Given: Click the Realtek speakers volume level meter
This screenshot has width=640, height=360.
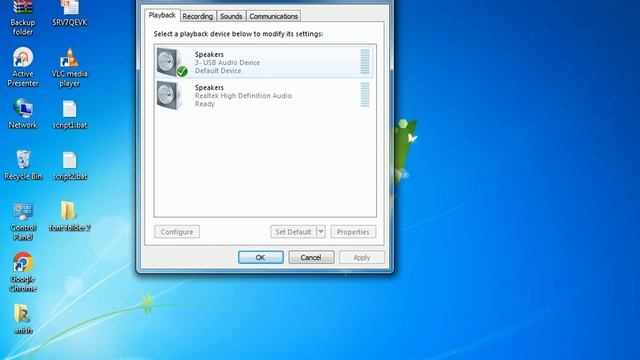Looking at the screenshot, I should [365, 95].
